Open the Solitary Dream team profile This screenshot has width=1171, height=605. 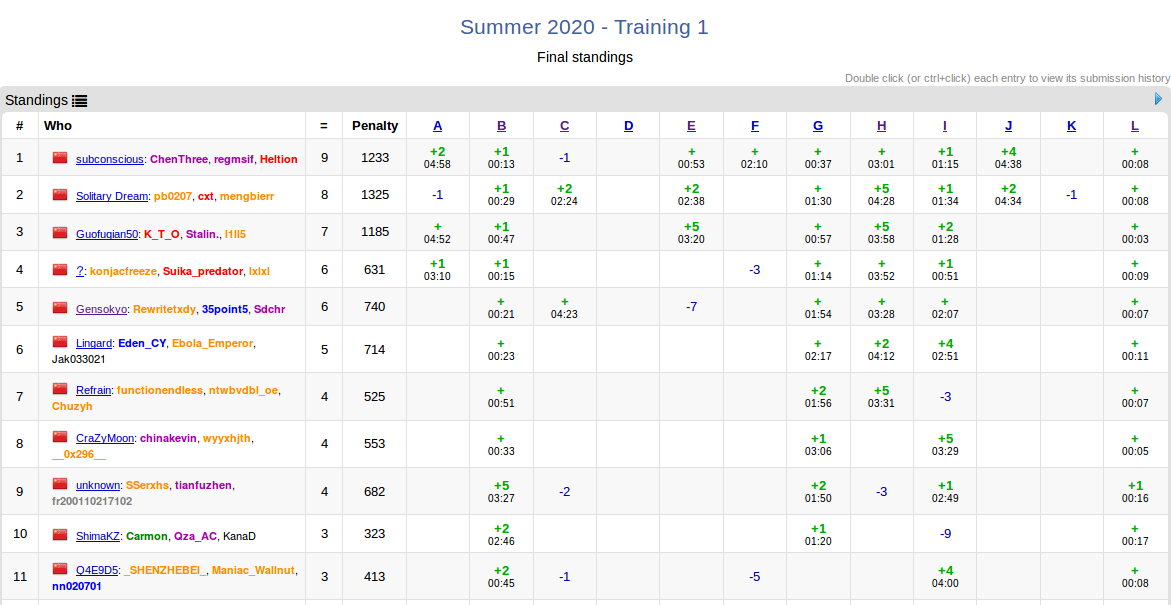pyautogui.click(x=112, y=196)
